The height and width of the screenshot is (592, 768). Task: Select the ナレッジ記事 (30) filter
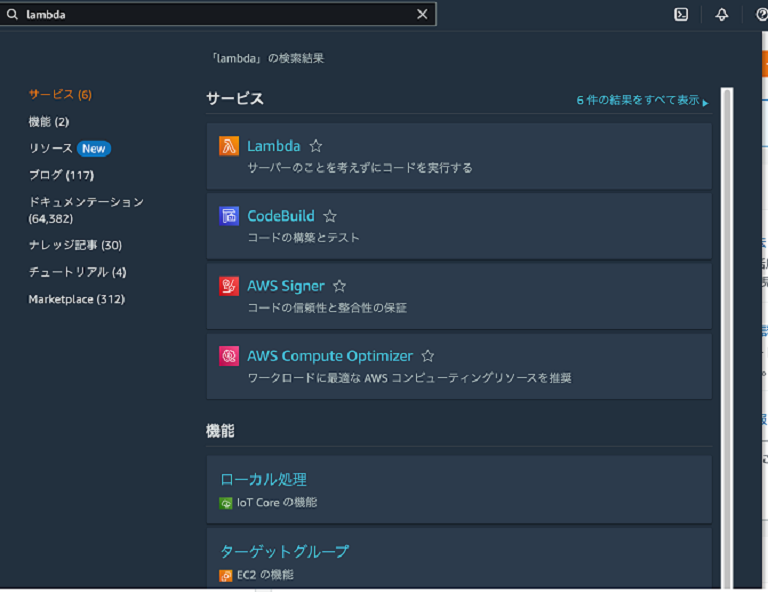point(75,245)
